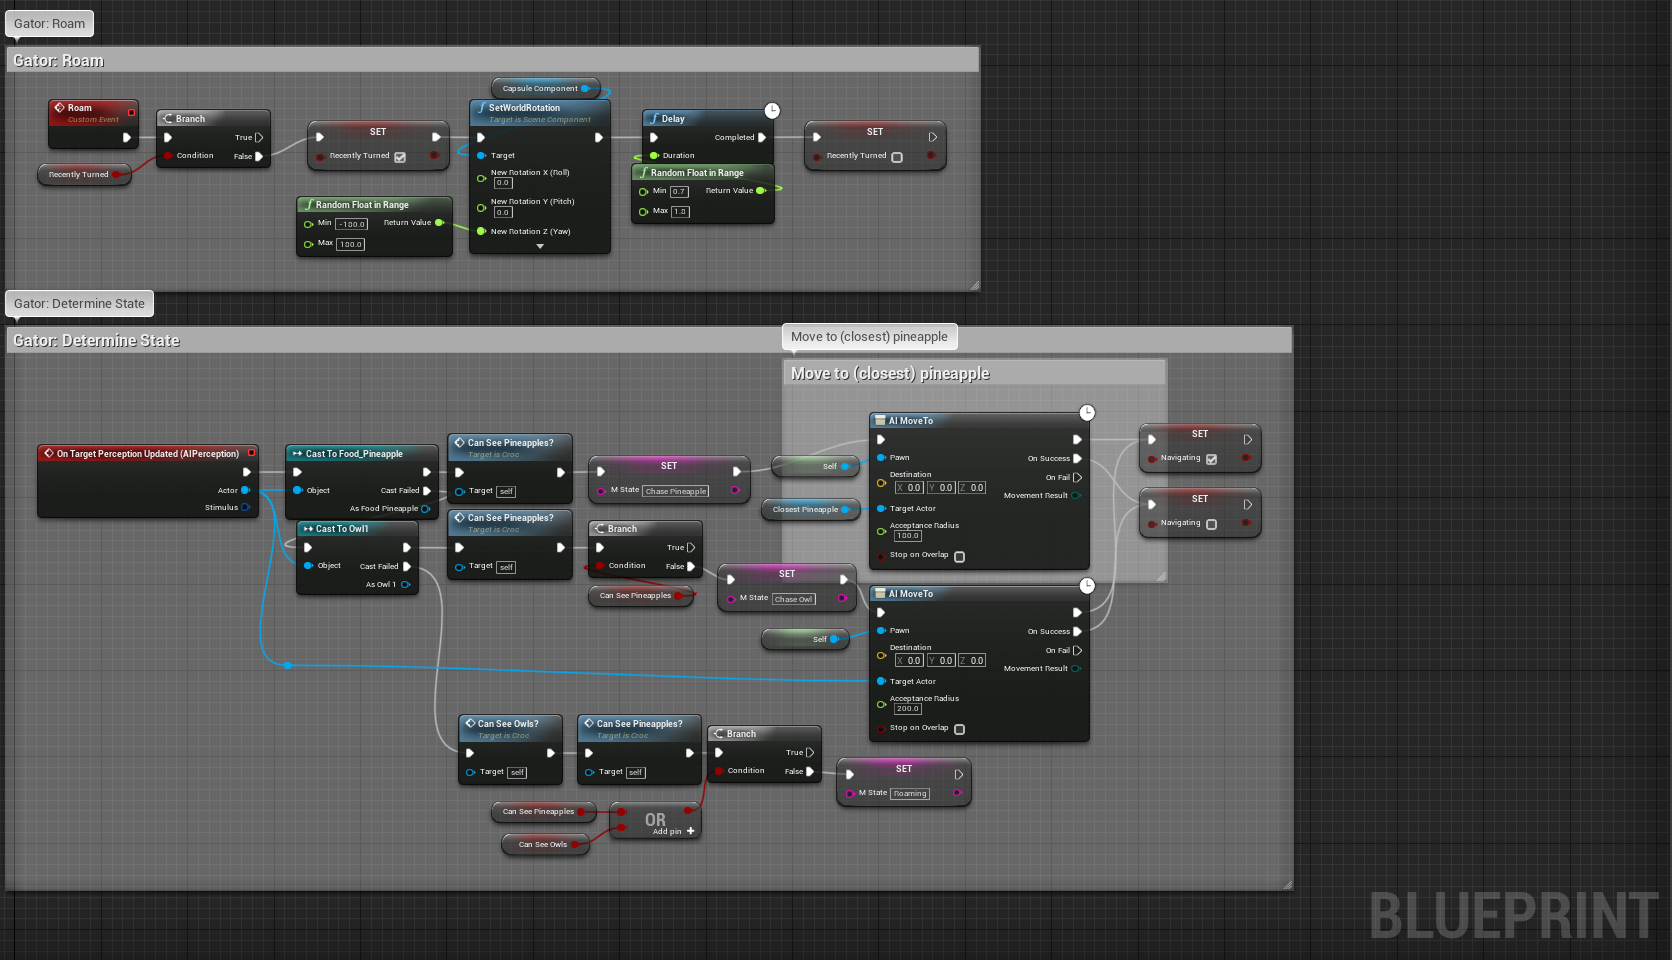Check the unchecked Navigating box in the SET node
Image resolution: width=1672 pixels, height=960 pixels.
click(1212, 524)
